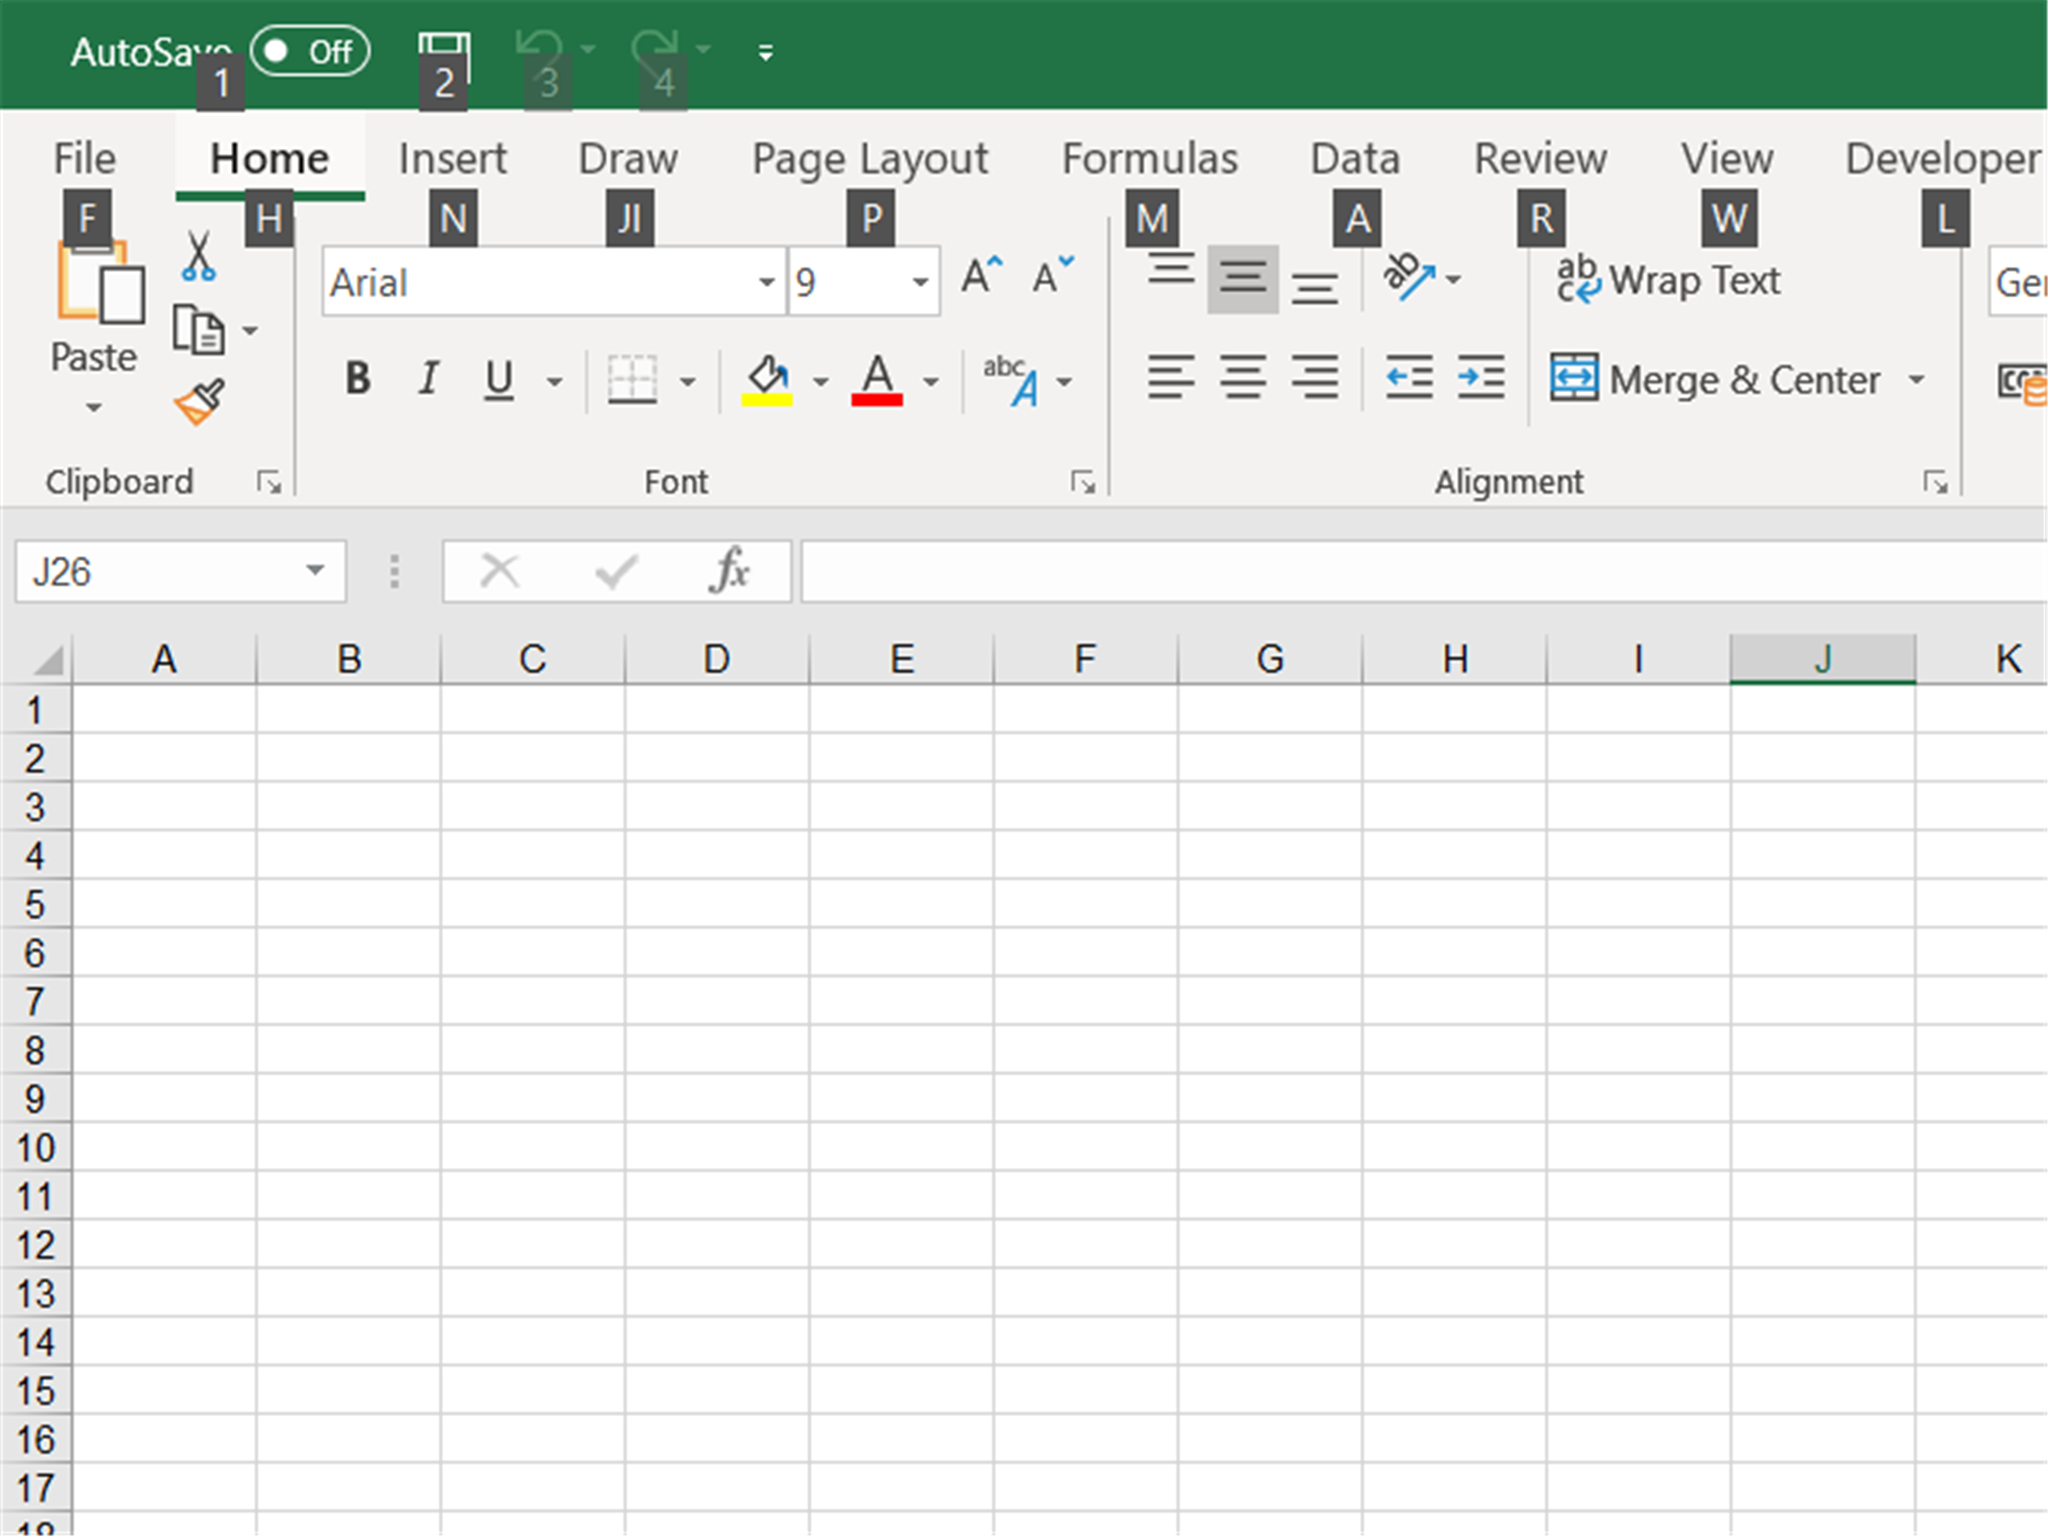The height and width of the screenshot is (1536, 2048).
Task: Toggle Middle Align in Alignment group
Action: 1243,278
